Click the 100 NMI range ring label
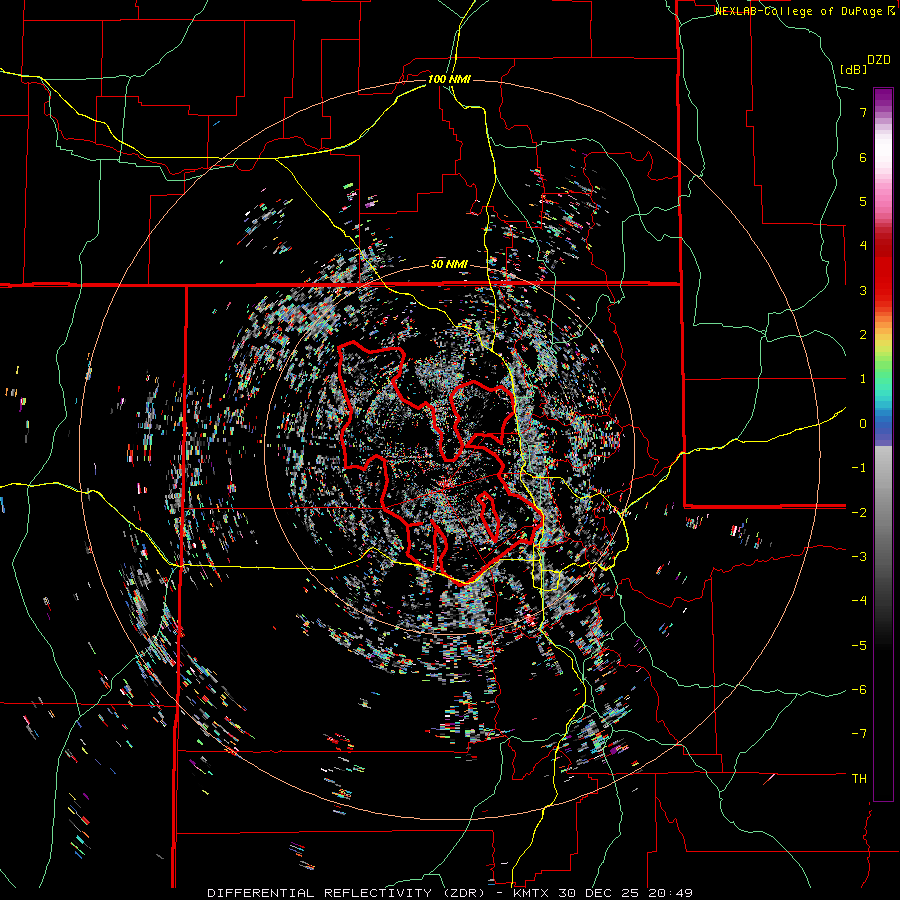The image size is (900, 900). coord(449,79)
